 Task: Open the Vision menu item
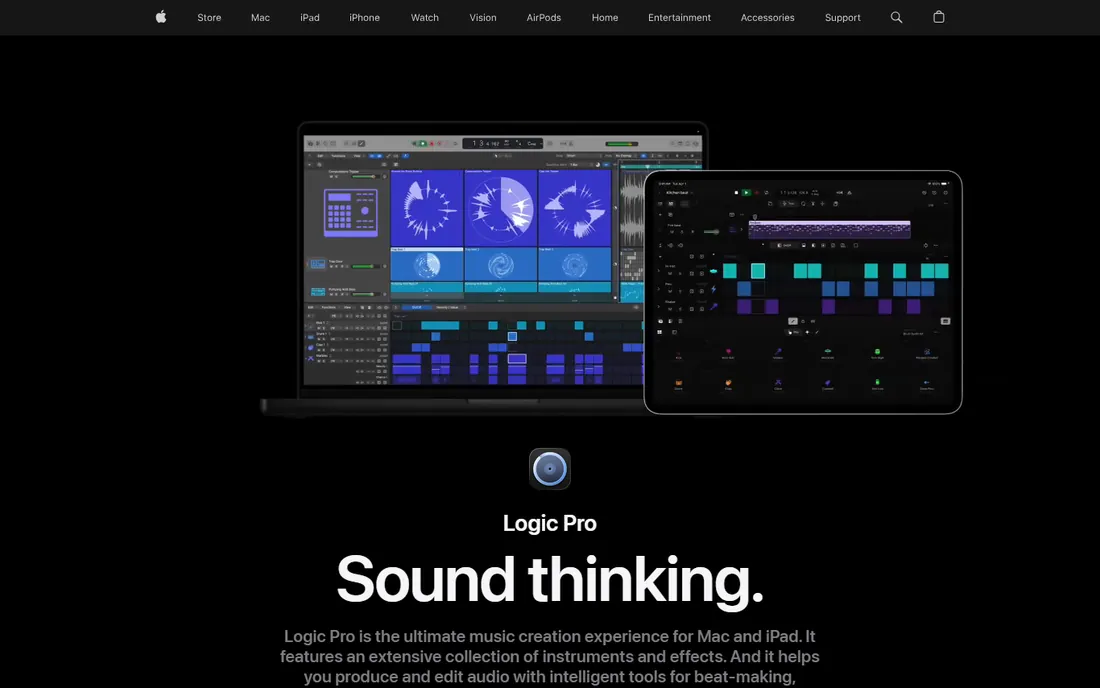point(483,18)
